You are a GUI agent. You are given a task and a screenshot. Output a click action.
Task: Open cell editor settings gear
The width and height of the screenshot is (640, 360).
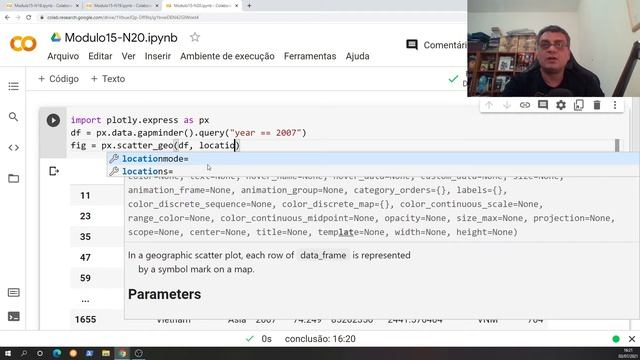coord(561,105)
